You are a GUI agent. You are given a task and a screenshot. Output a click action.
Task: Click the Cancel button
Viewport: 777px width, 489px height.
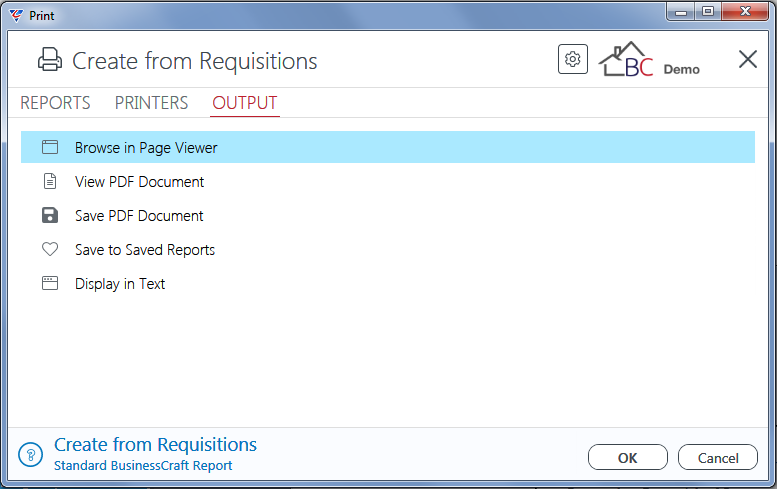pos(718,457)
